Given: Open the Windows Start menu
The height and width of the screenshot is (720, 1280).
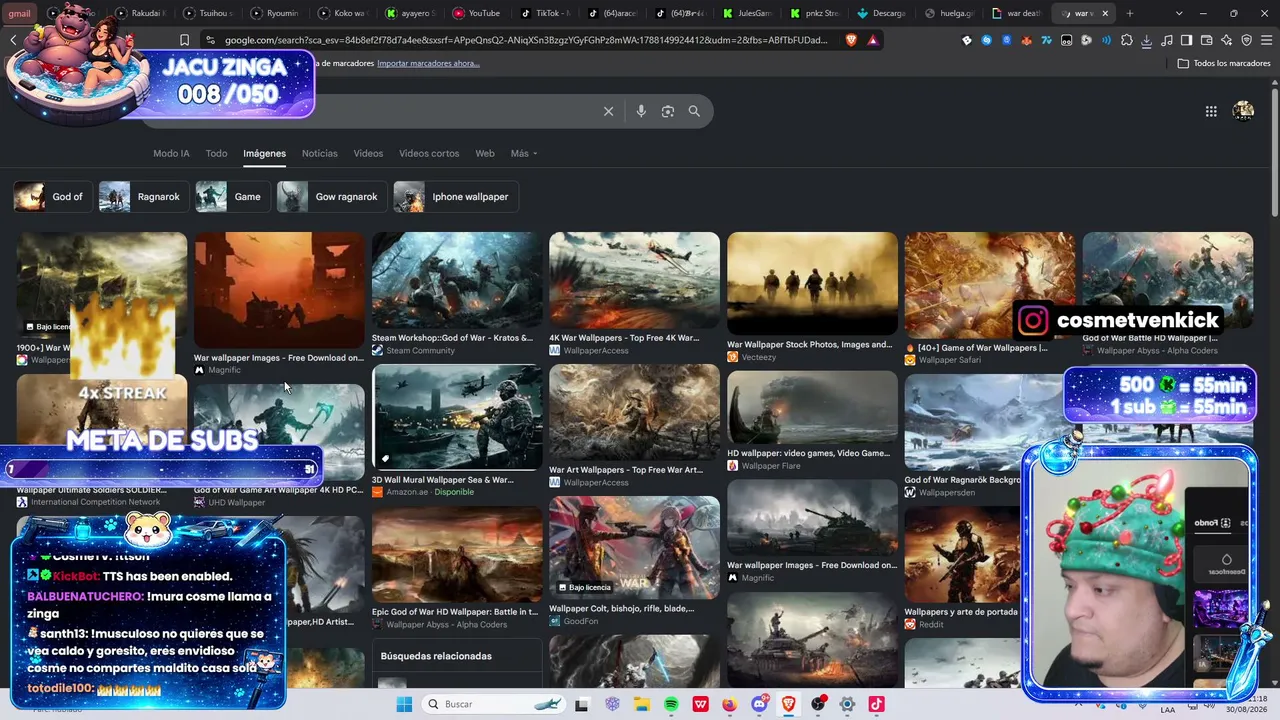Looking at the screenshot, I should click(x=404, y=704).
